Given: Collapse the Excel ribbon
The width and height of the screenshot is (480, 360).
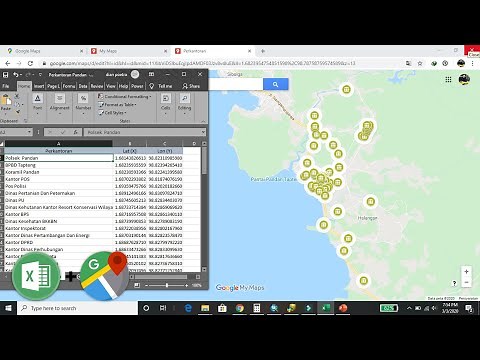Looking at the screenshot, I should pyautogui.click(x=203, y=121).
